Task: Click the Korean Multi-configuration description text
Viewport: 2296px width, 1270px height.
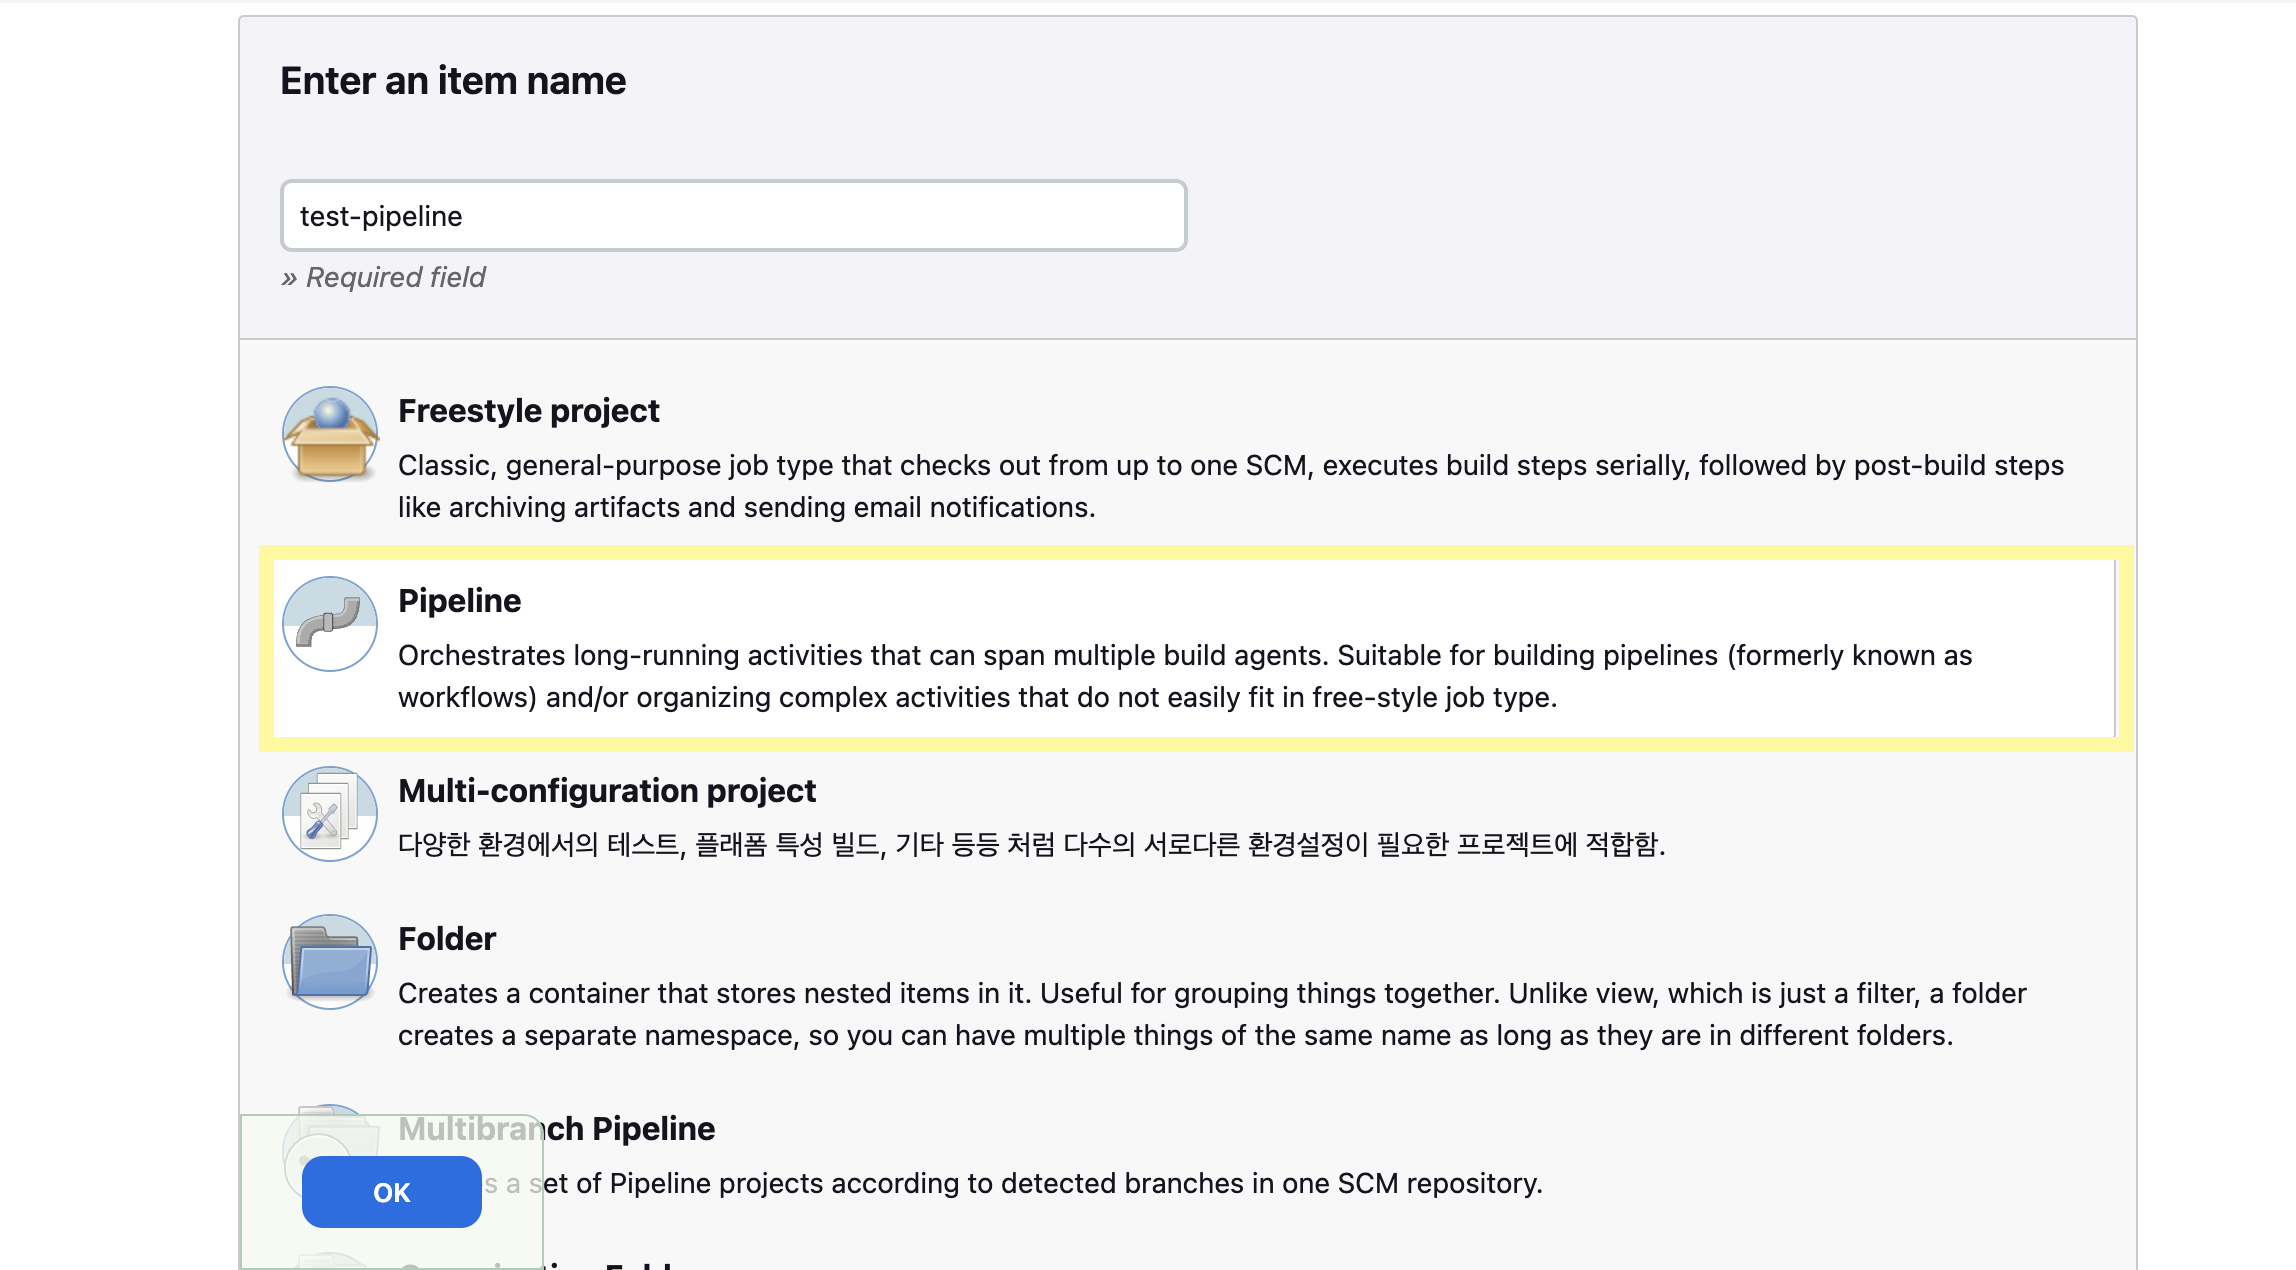Action: [1032, 844]
